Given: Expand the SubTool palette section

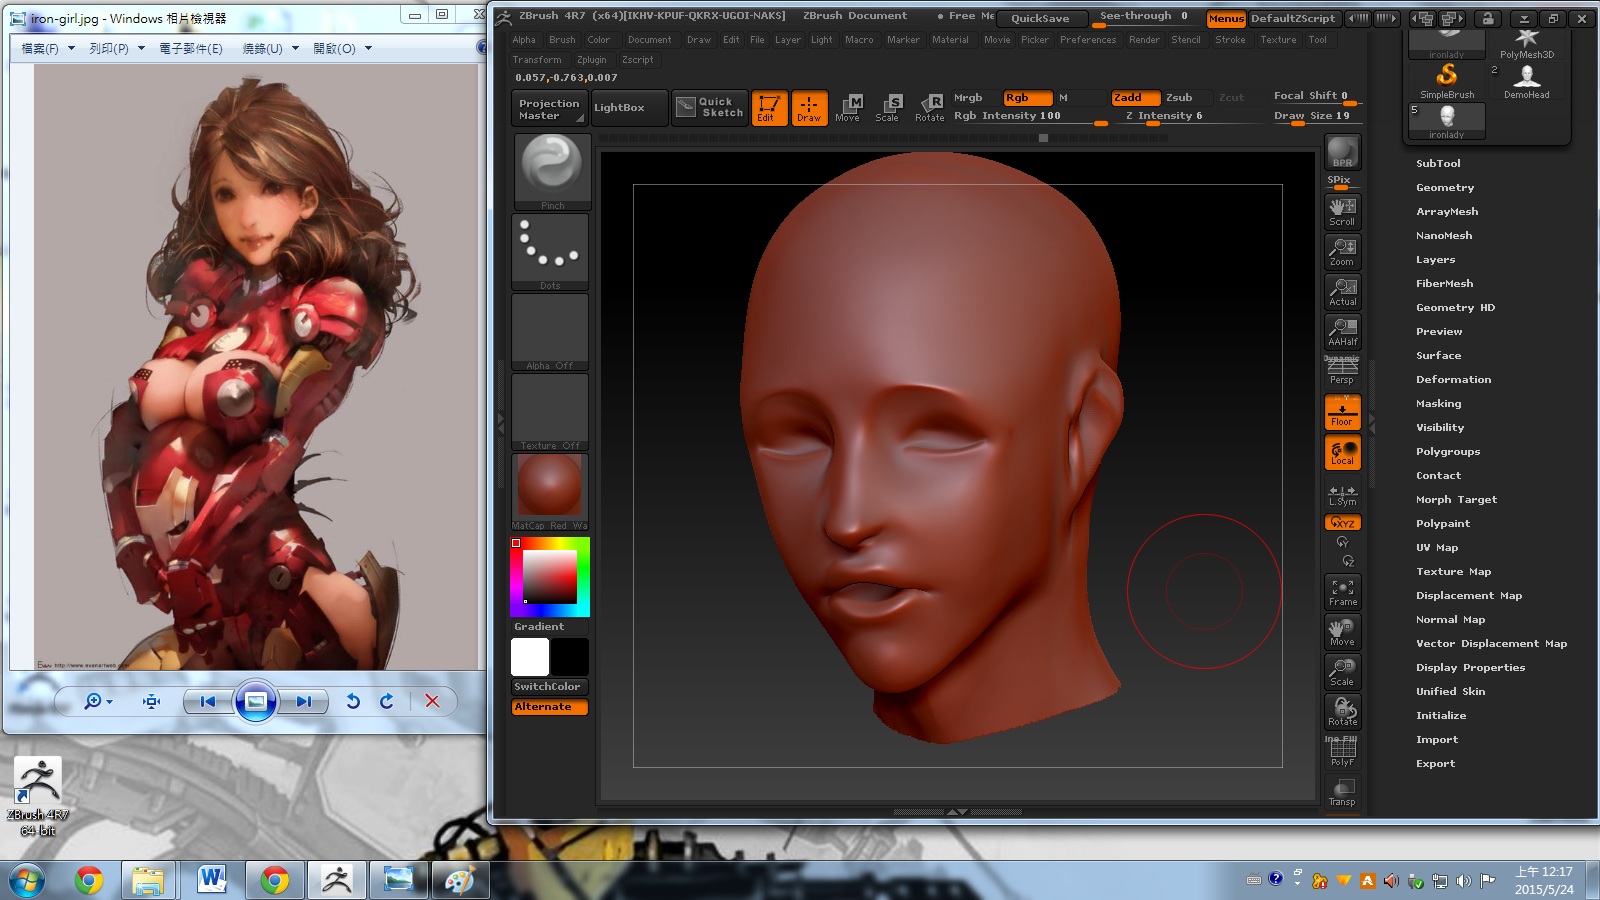Looking at the screenshot, I should (1438, 163).
